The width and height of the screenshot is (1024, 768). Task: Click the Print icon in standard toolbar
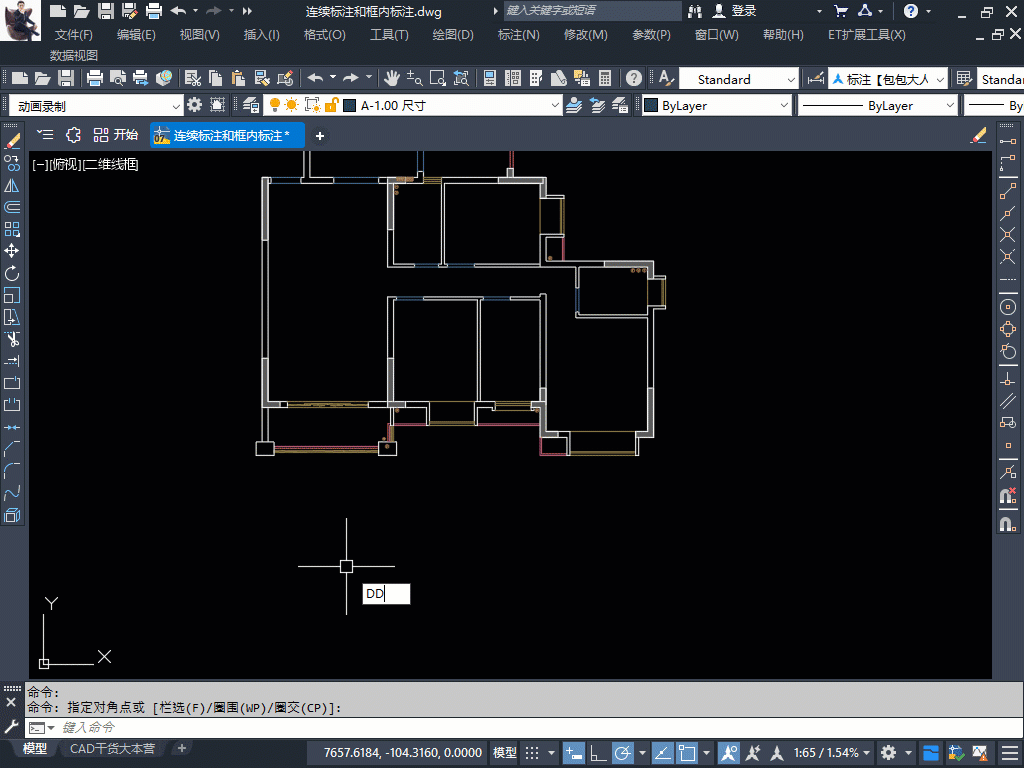(x=95, y=78)
